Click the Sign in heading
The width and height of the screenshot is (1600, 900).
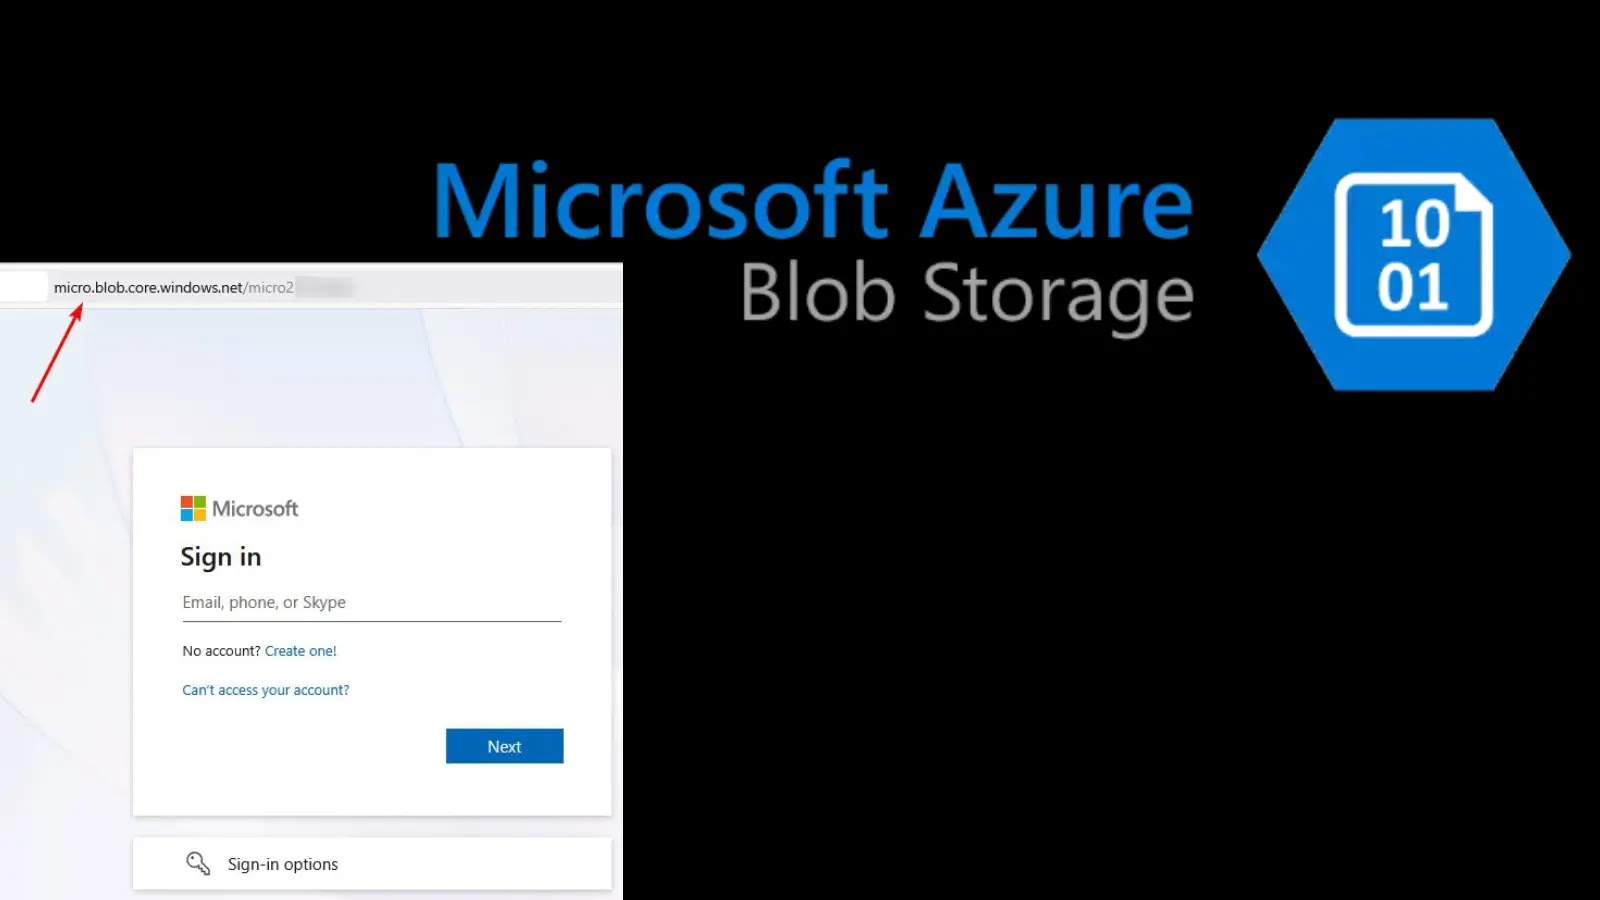click(x=221, y=556)
